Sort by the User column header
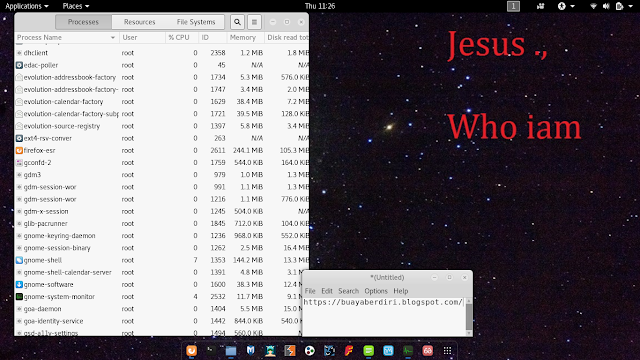The height and width of the screenshot is (360, 640). click(x=142, y=38)
